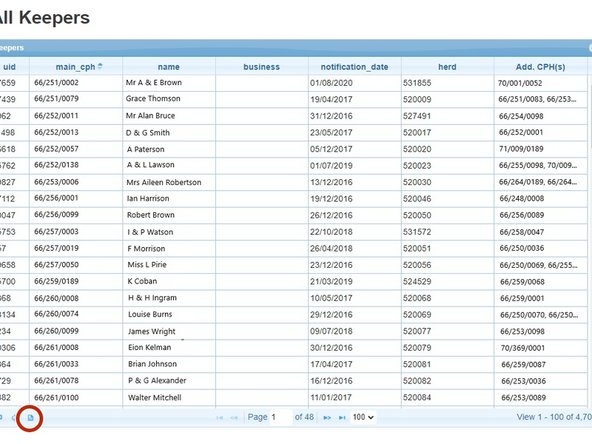This screenshot has height=444, width=592.
Task: Select the Ian Harrison row
Action: tap(293, 198)
